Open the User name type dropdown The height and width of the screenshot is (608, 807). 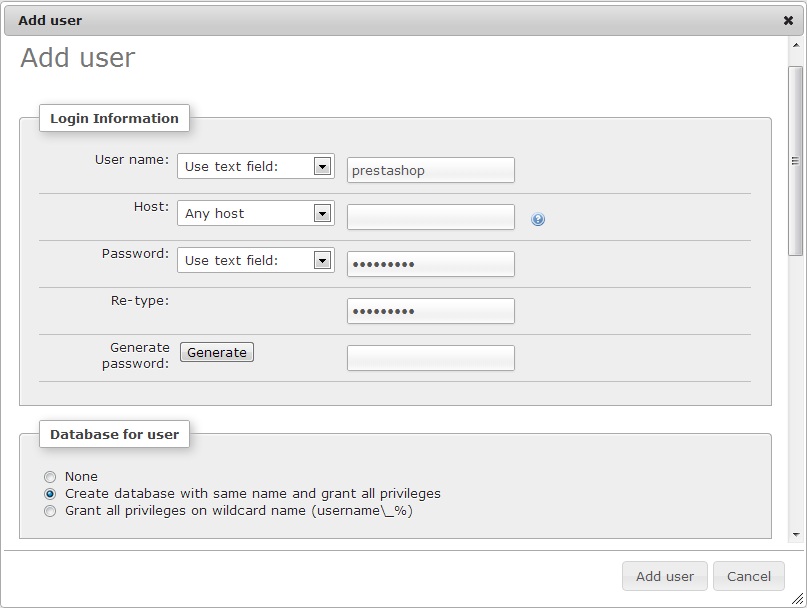point(256,166)
